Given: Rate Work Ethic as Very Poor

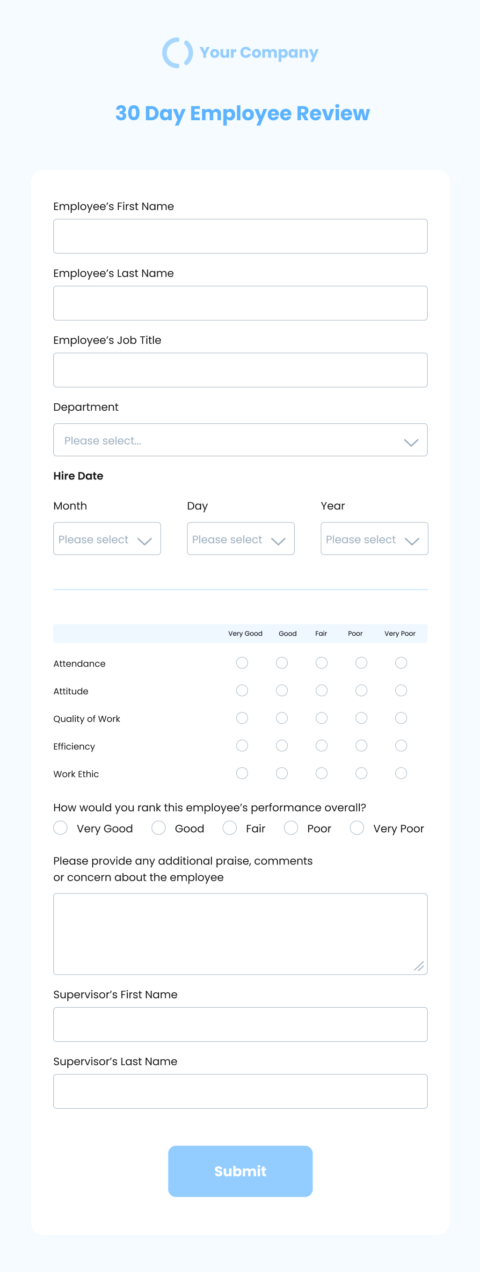Looking at the screenshot, I should [x=401, y=773].
